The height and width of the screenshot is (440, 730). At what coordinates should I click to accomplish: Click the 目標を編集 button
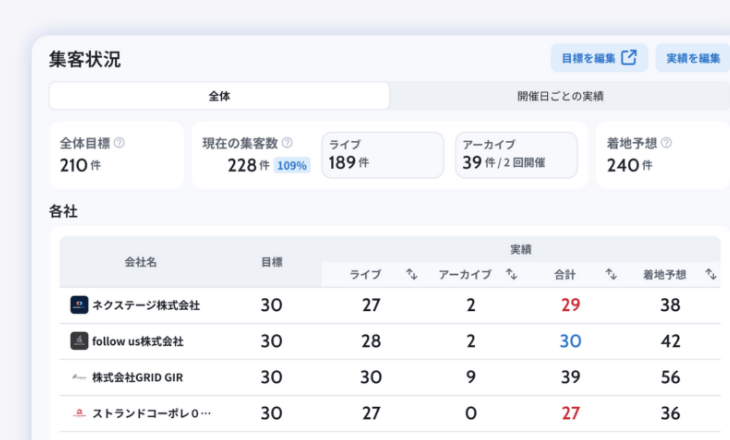(x=599, y=58)
